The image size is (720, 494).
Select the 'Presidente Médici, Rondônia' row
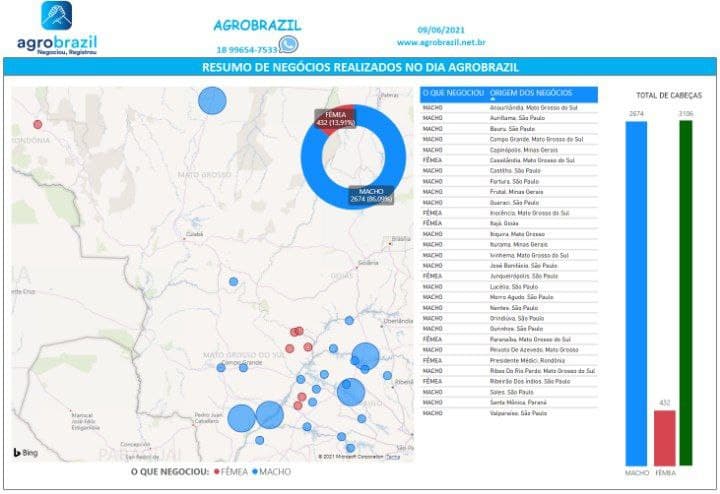pyautogui.click(x=509, y=360)
